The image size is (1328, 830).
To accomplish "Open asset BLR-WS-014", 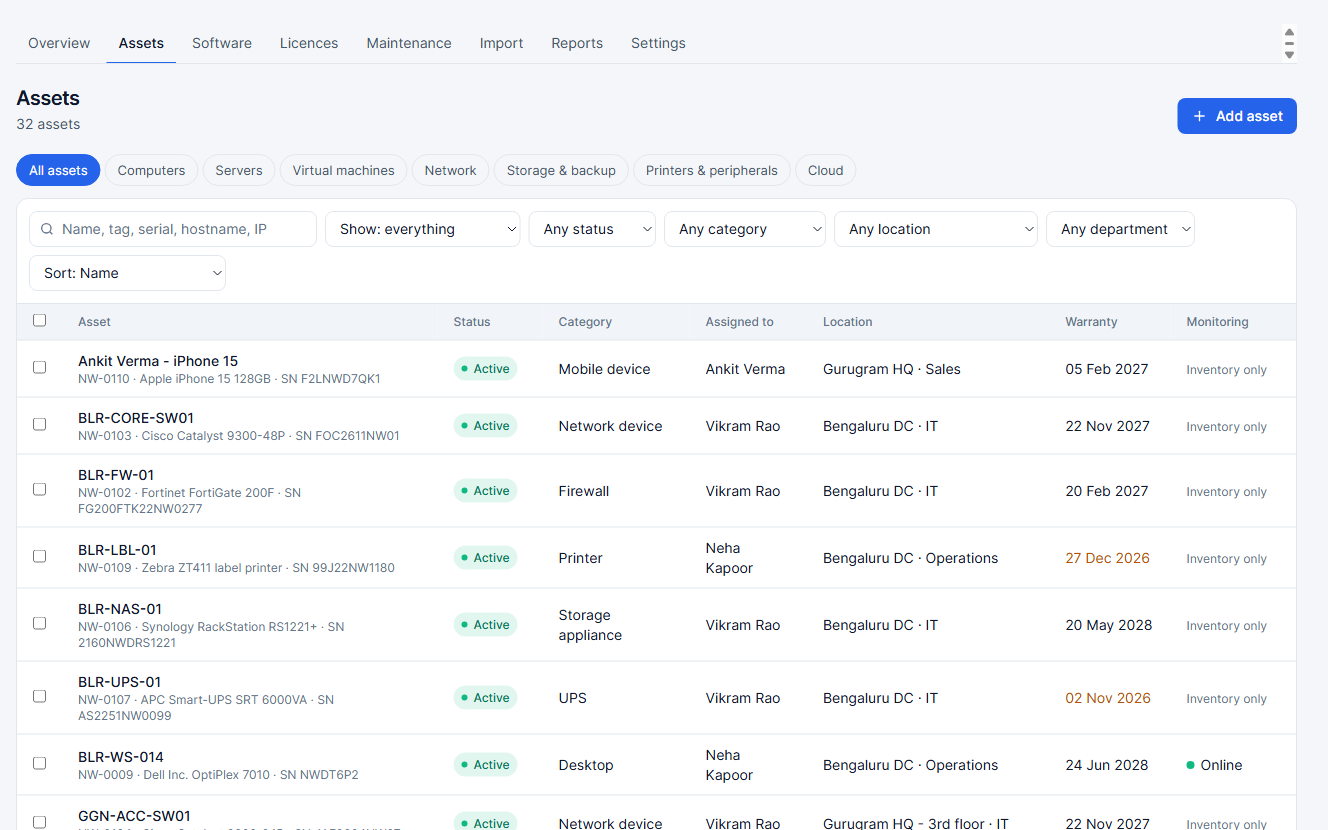I will [121, 757].
